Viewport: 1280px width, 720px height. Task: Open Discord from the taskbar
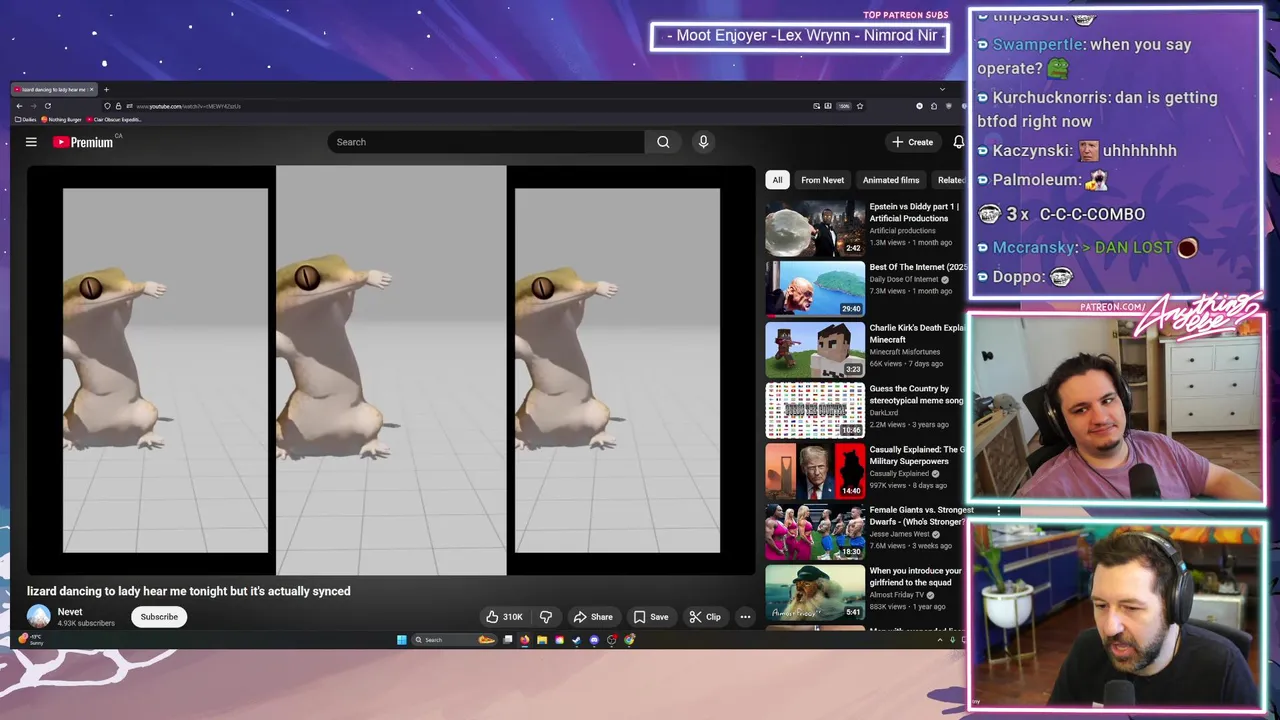point(594,640)
